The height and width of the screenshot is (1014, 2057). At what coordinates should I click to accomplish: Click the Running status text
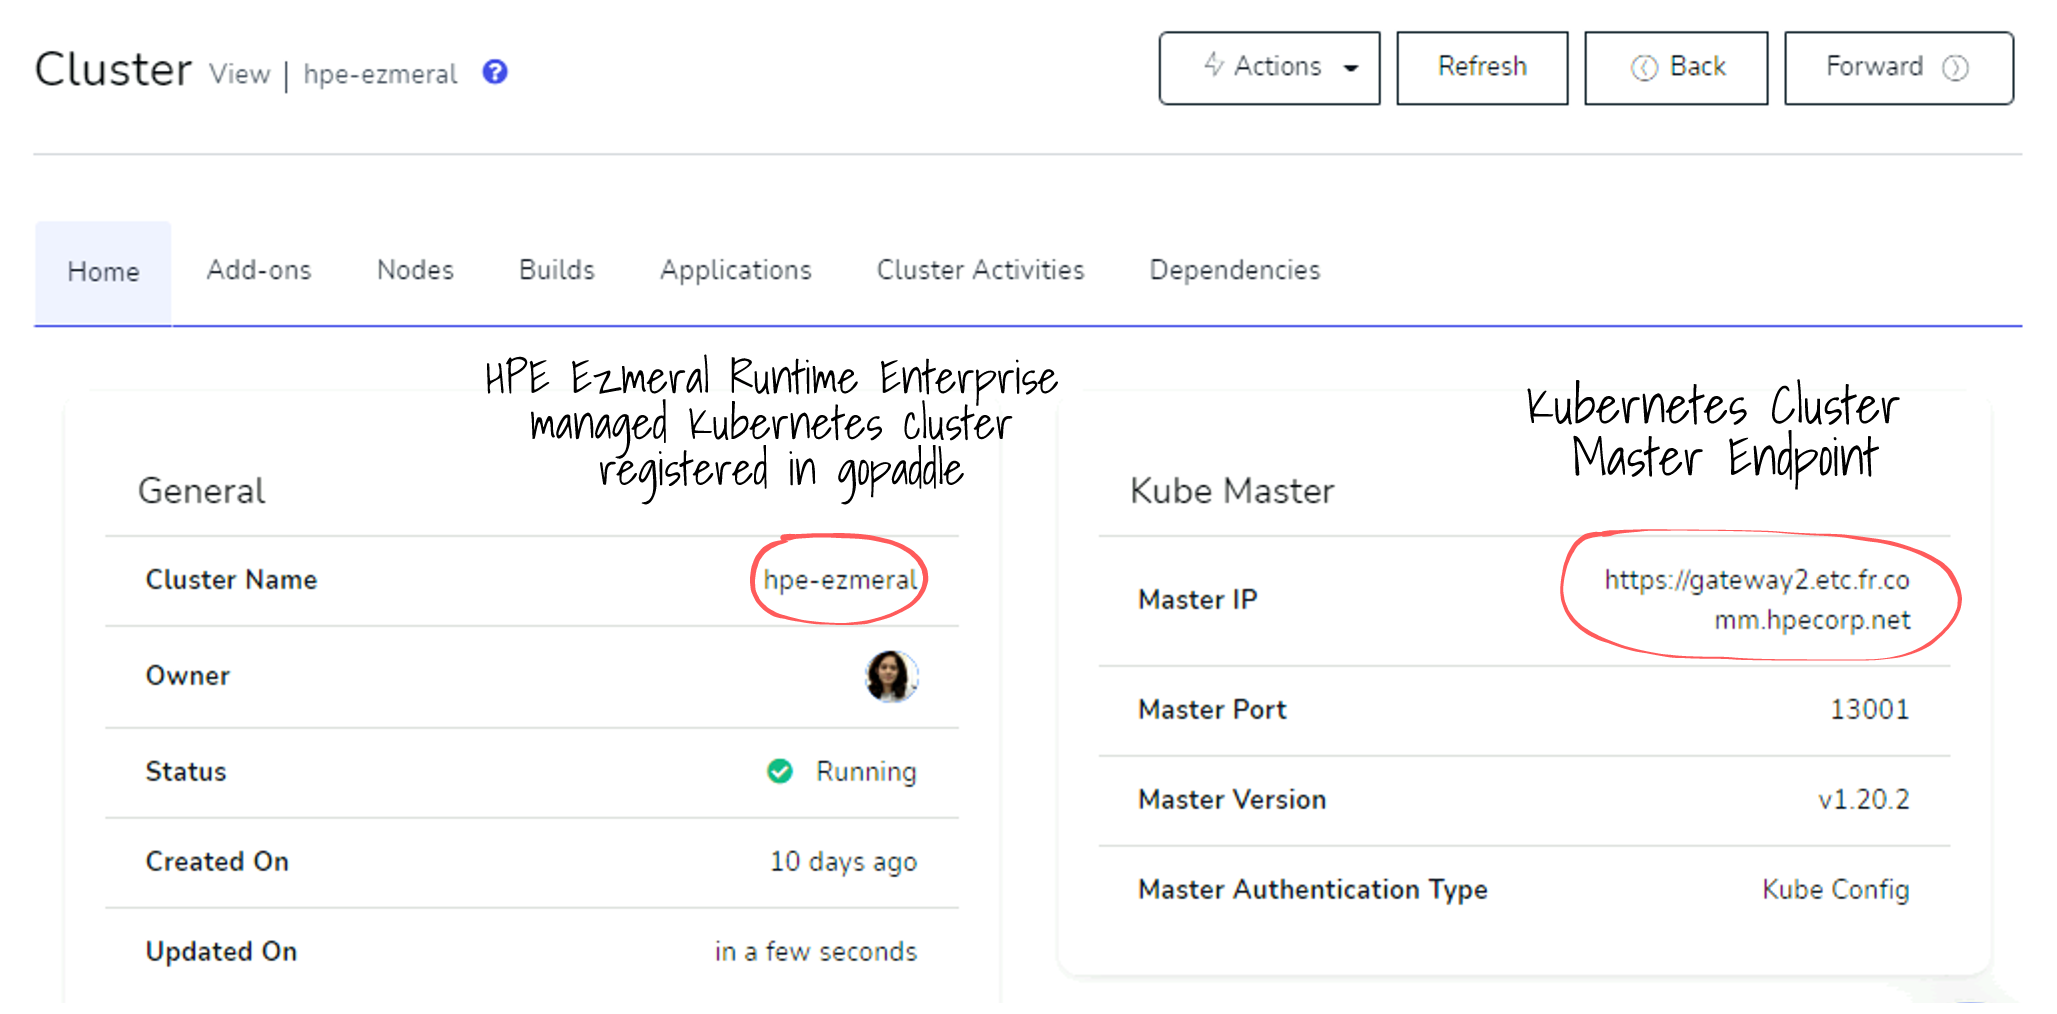tap(866, 772)
